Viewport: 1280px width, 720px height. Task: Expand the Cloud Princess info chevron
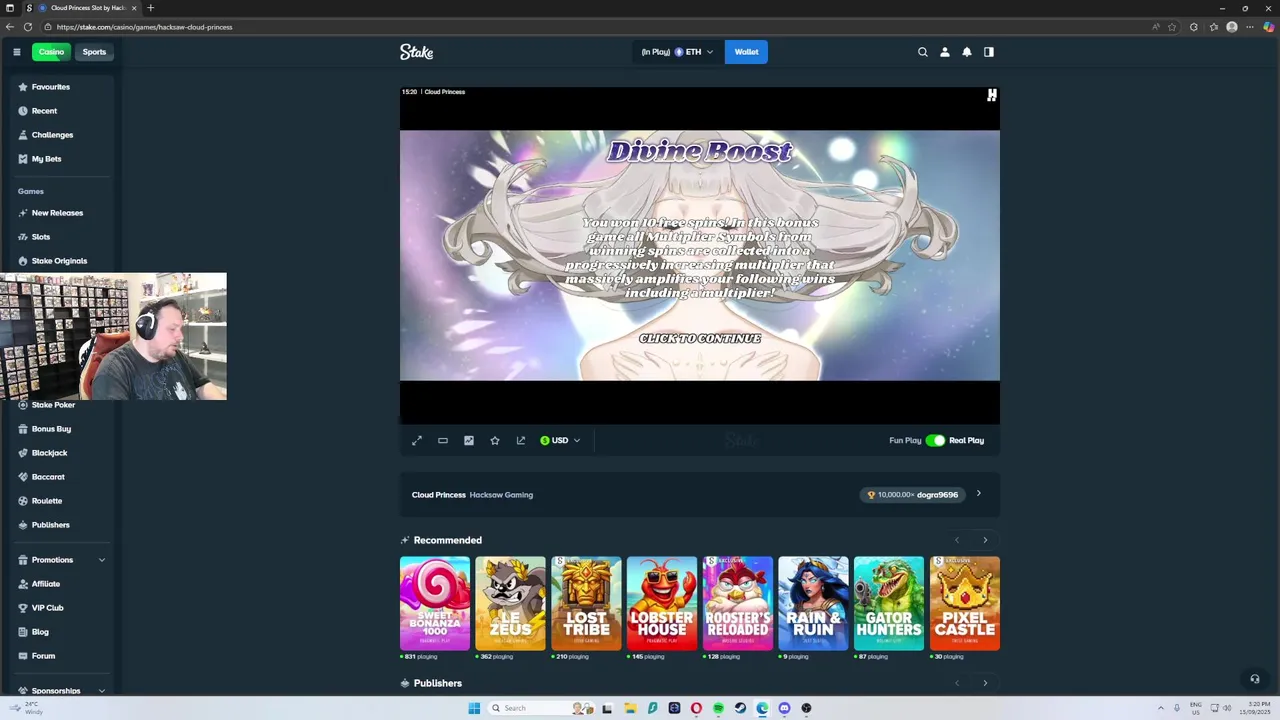pos(978,494)
